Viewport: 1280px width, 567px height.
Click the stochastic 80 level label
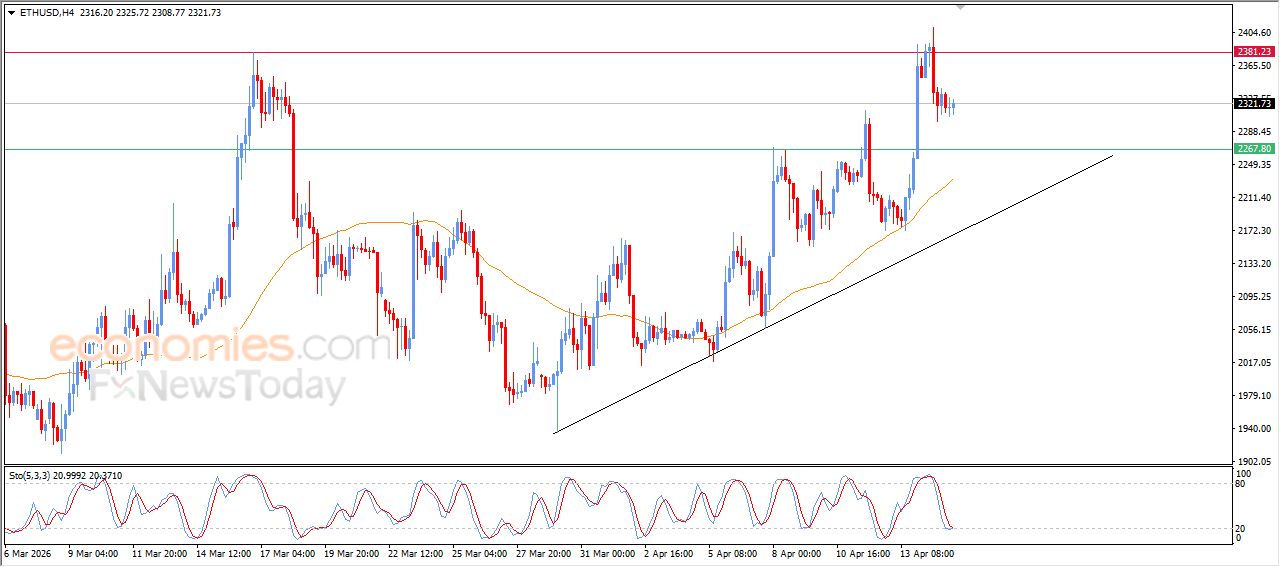1241,484
